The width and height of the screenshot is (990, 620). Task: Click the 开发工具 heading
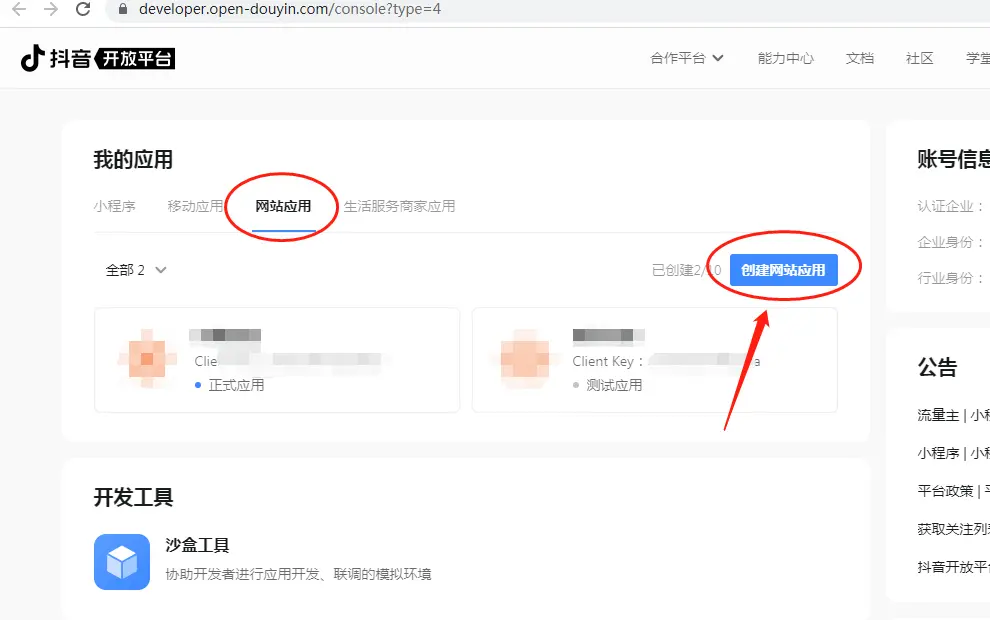(133, 497)
